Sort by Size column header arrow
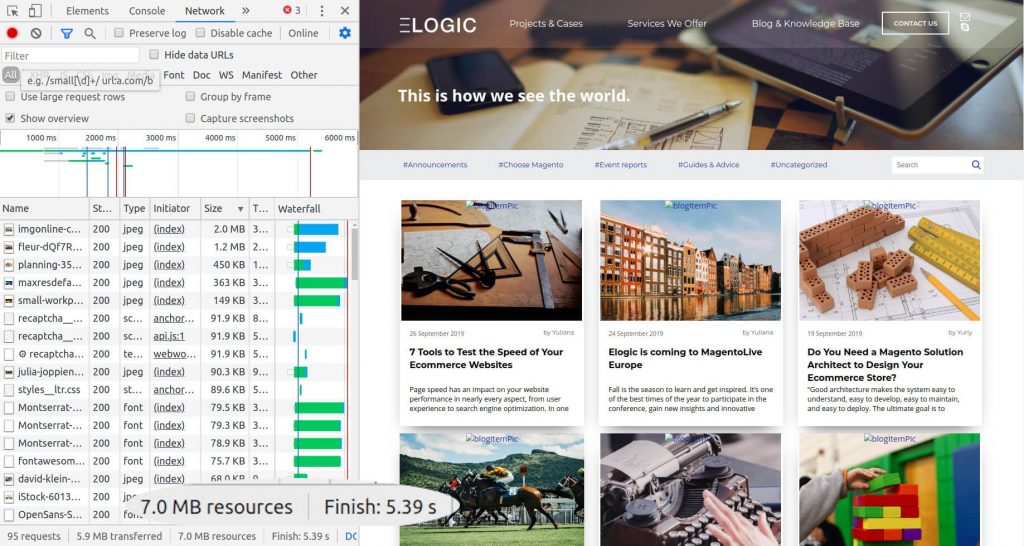1024x546 pixels. pos(240,209)
